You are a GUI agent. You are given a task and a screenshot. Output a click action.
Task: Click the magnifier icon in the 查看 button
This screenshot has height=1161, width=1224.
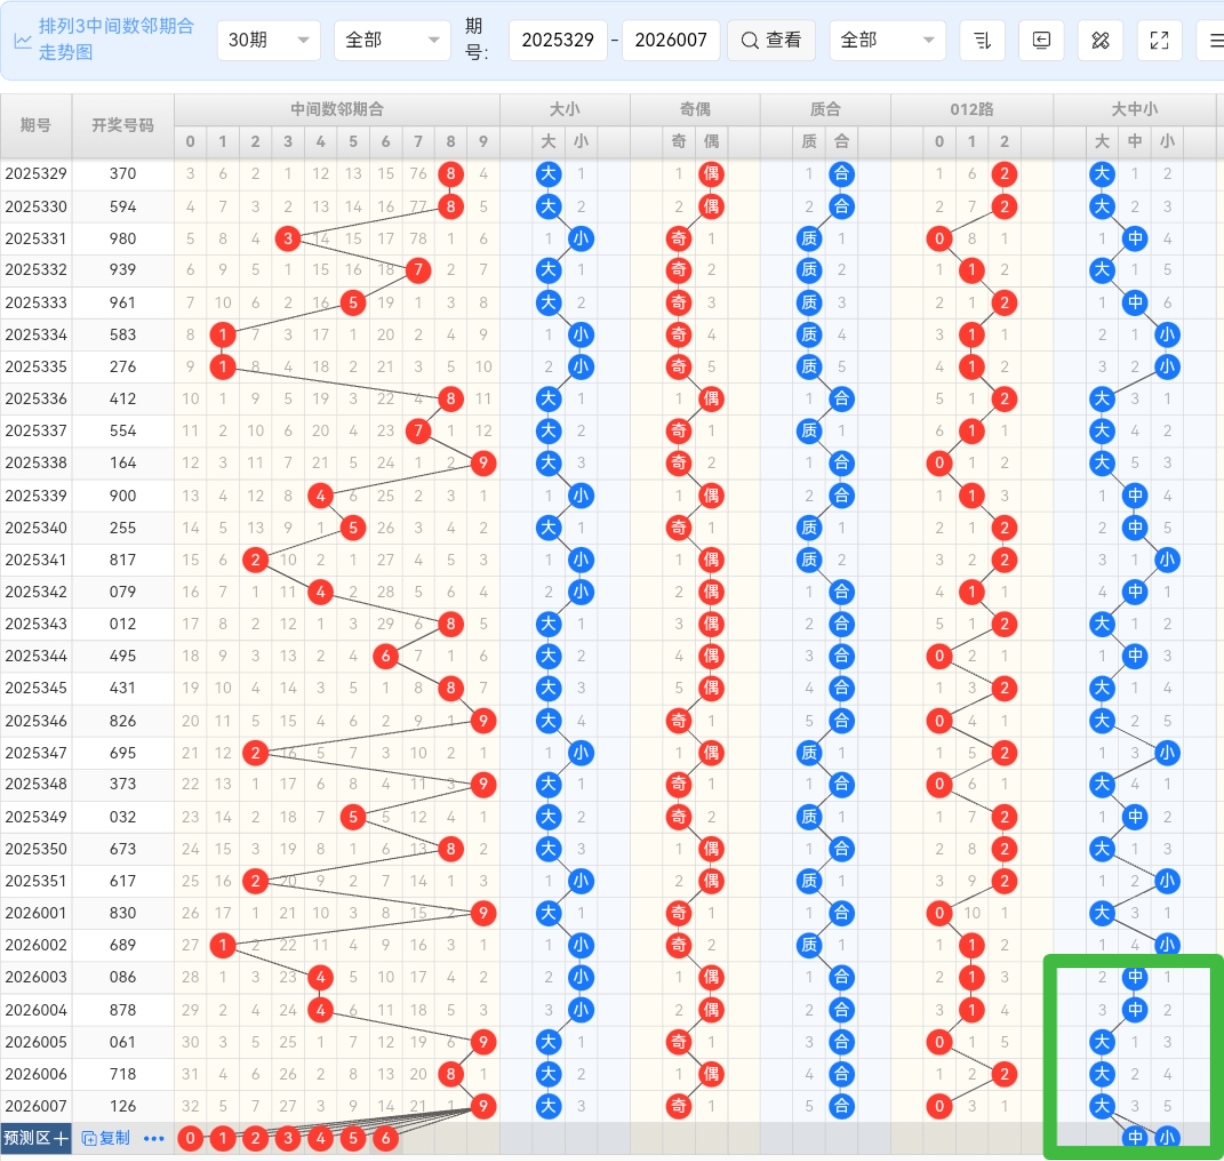click(749, 40)
